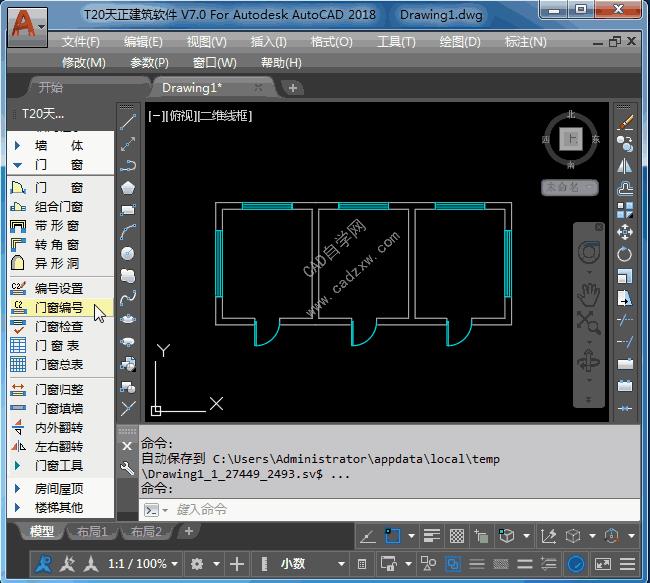
Task: Select the Erase tool in modify toolbar
Action: point(625,122)
